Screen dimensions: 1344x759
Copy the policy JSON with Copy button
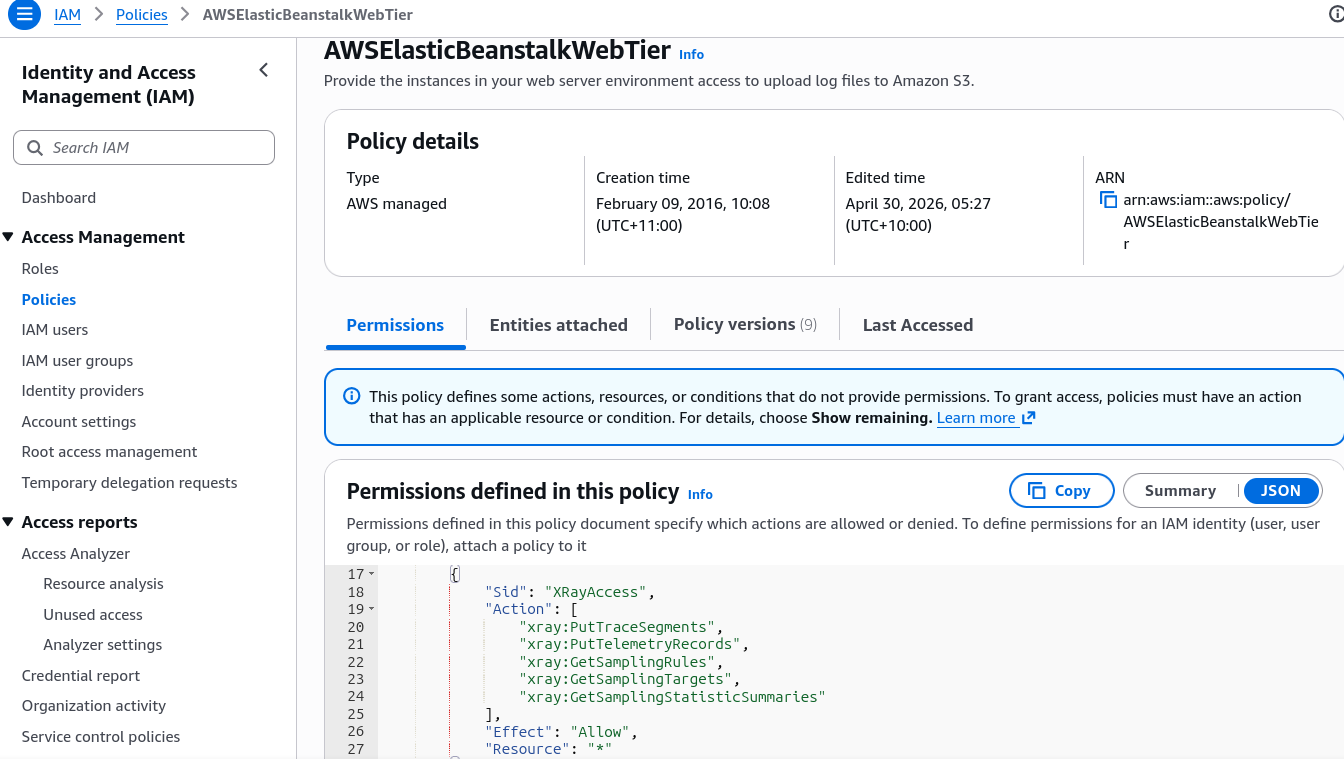pyautogui.click(x=1062, y=491)
